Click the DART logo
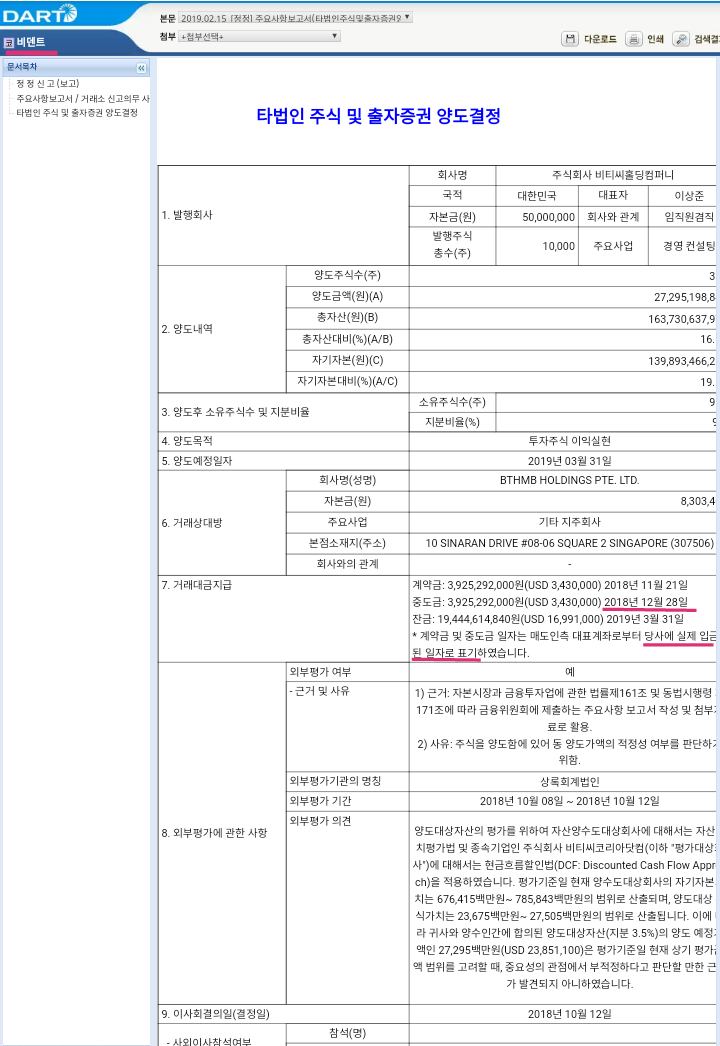This screenshot has width=720, height=1046. pyautogui.click(x=39, y=14)
